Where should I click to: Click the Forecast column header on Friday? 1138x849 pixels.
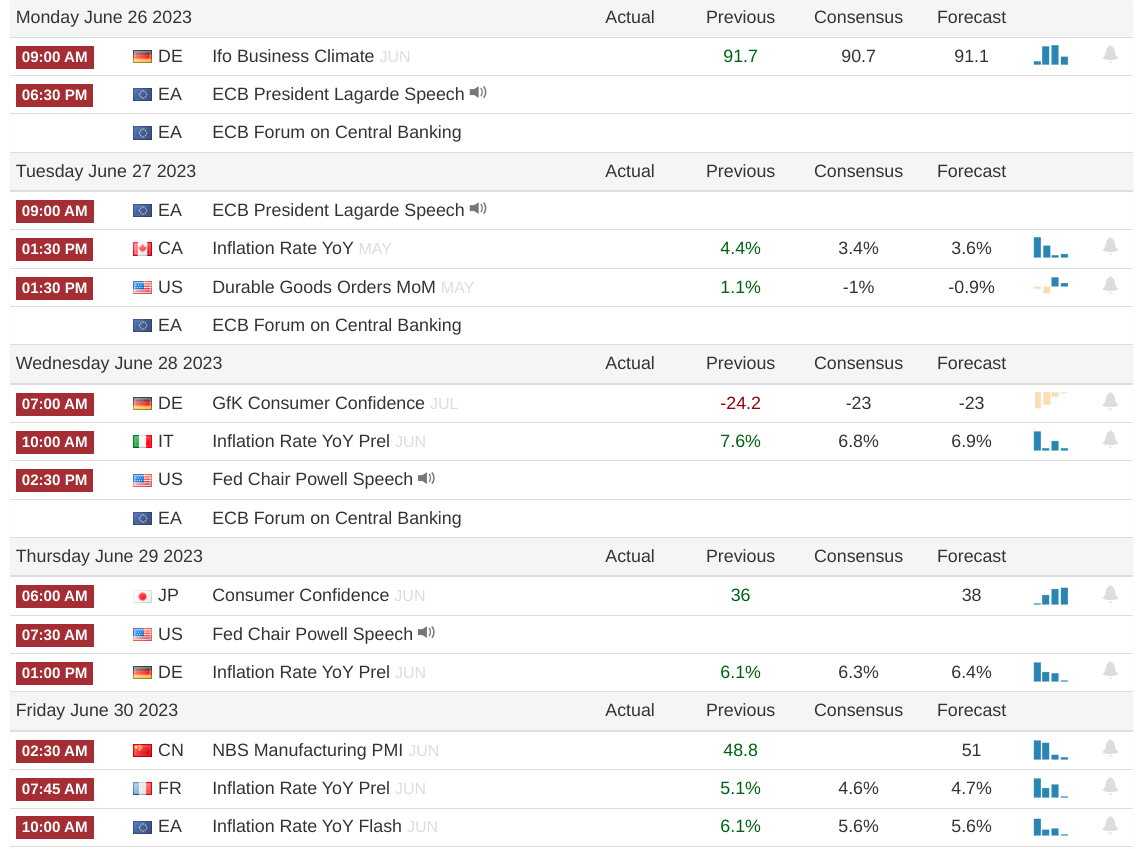(x=971, y=710)
